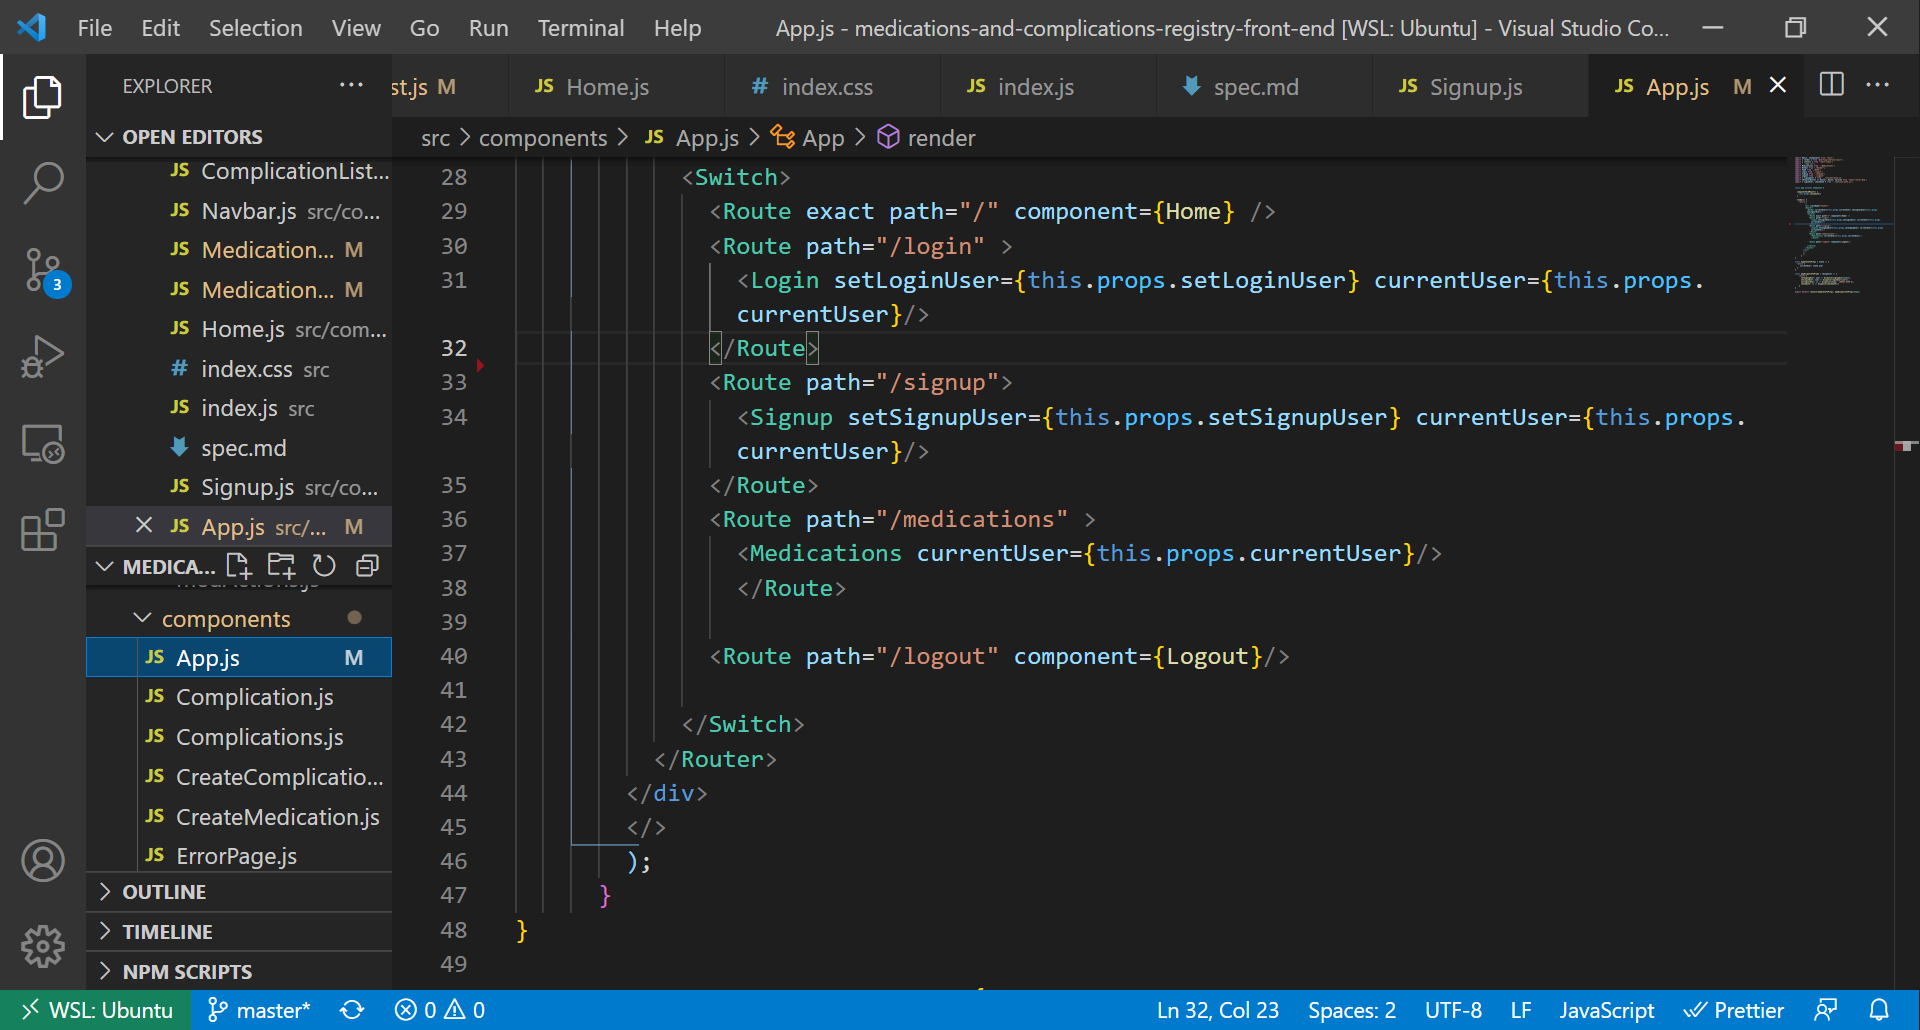Open the Extensions view
1920x1030 pixels.
[43, 530]
